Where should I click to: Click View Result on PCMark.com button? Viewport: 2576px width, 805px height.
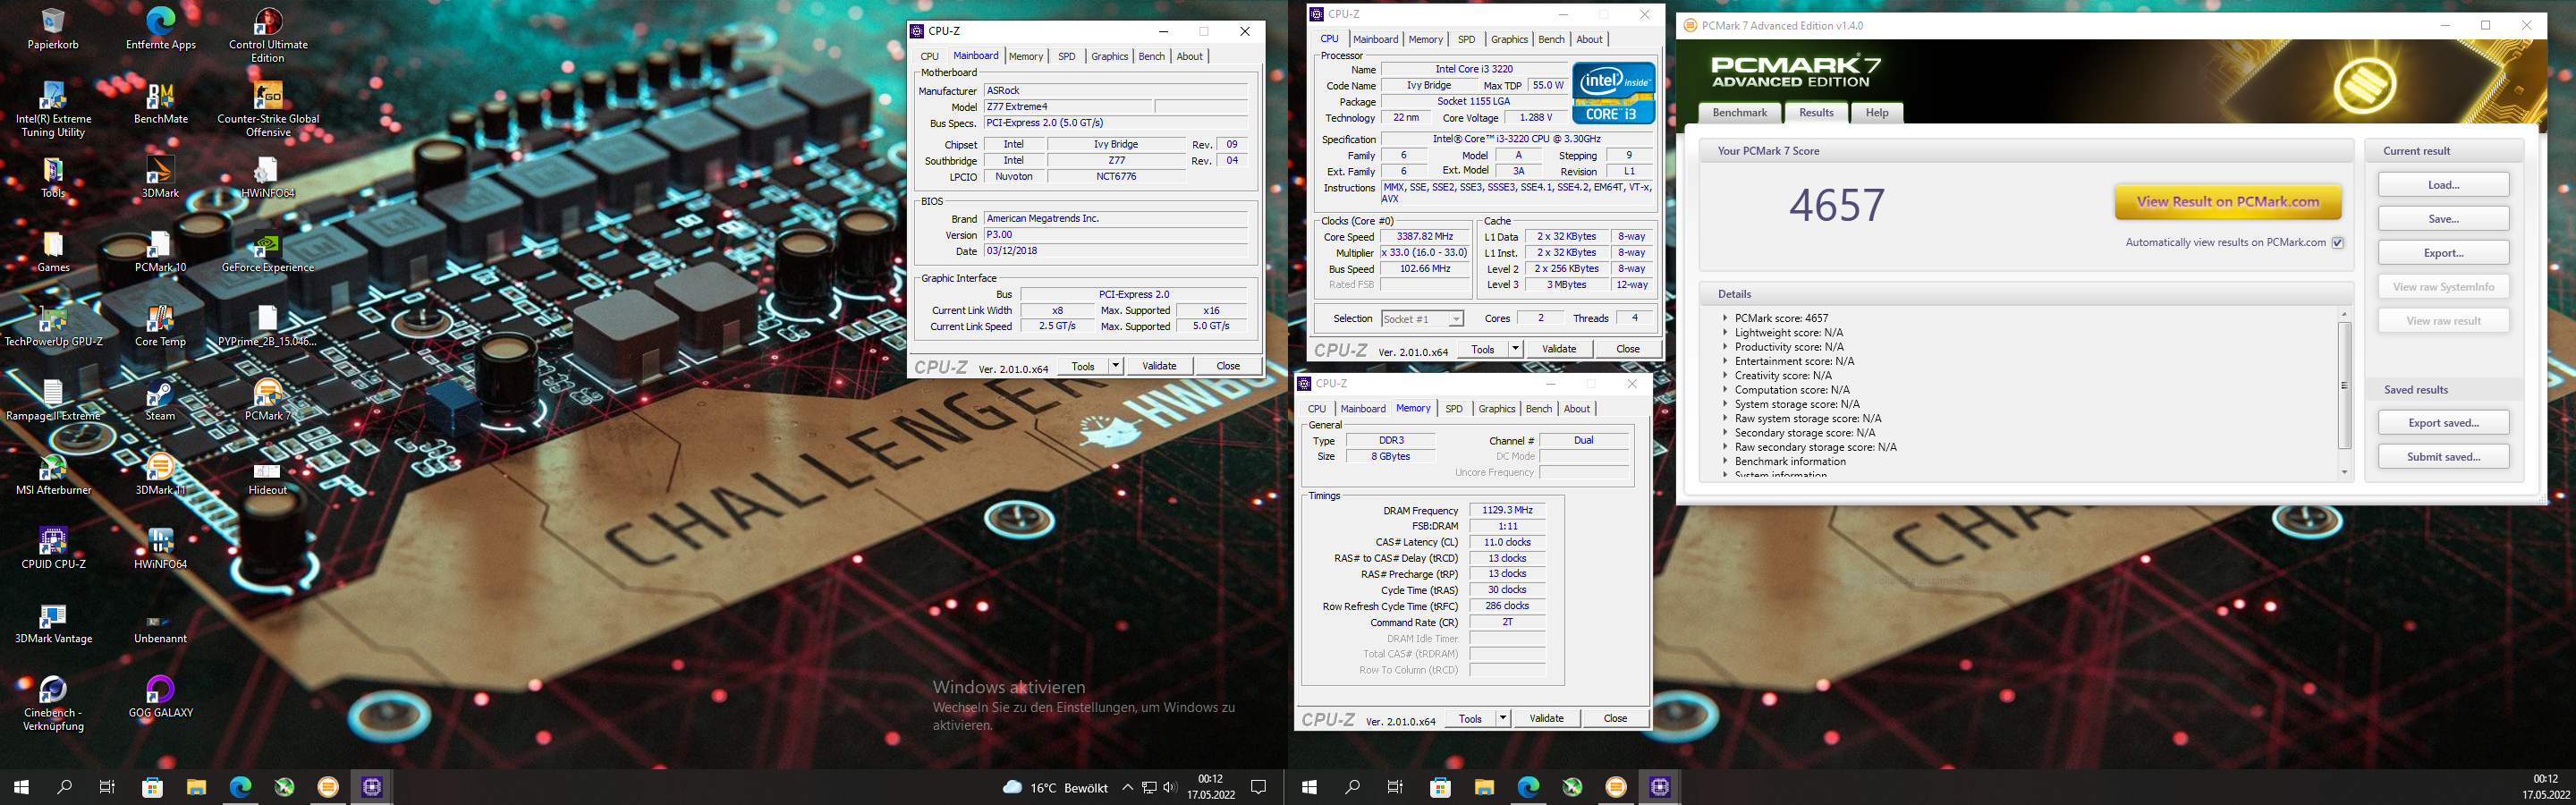2228,202
